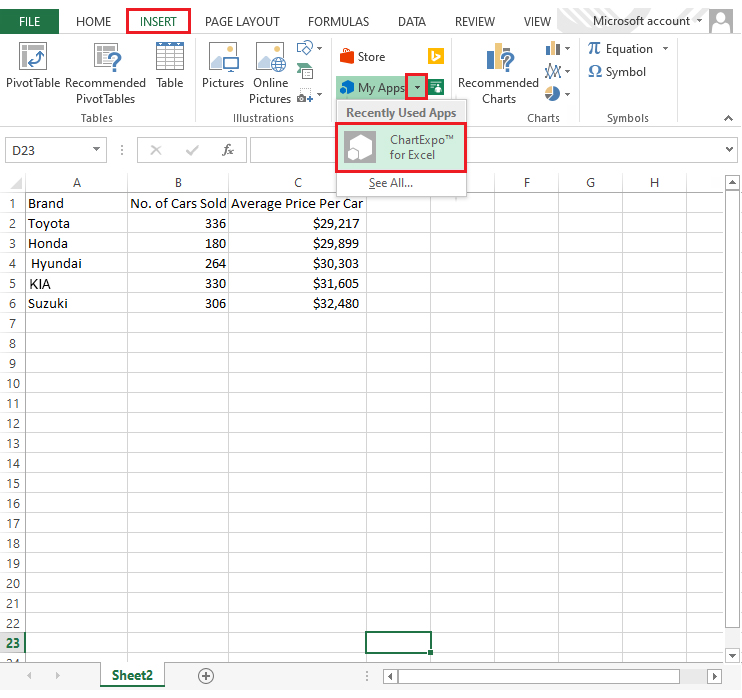Open Microsoft account menu
The width and height of the screenshot is (742, 698).
coord(647,21)
